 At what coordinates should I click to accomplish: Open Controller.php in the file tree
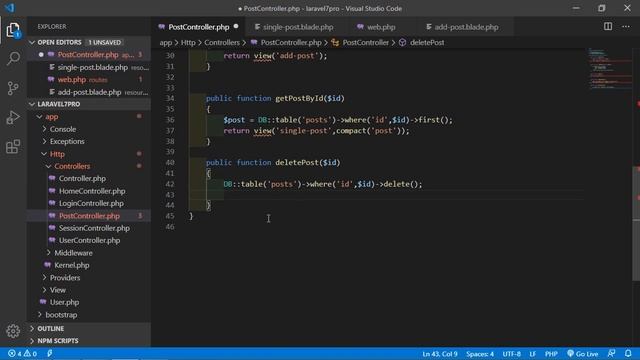coord(89,178)
